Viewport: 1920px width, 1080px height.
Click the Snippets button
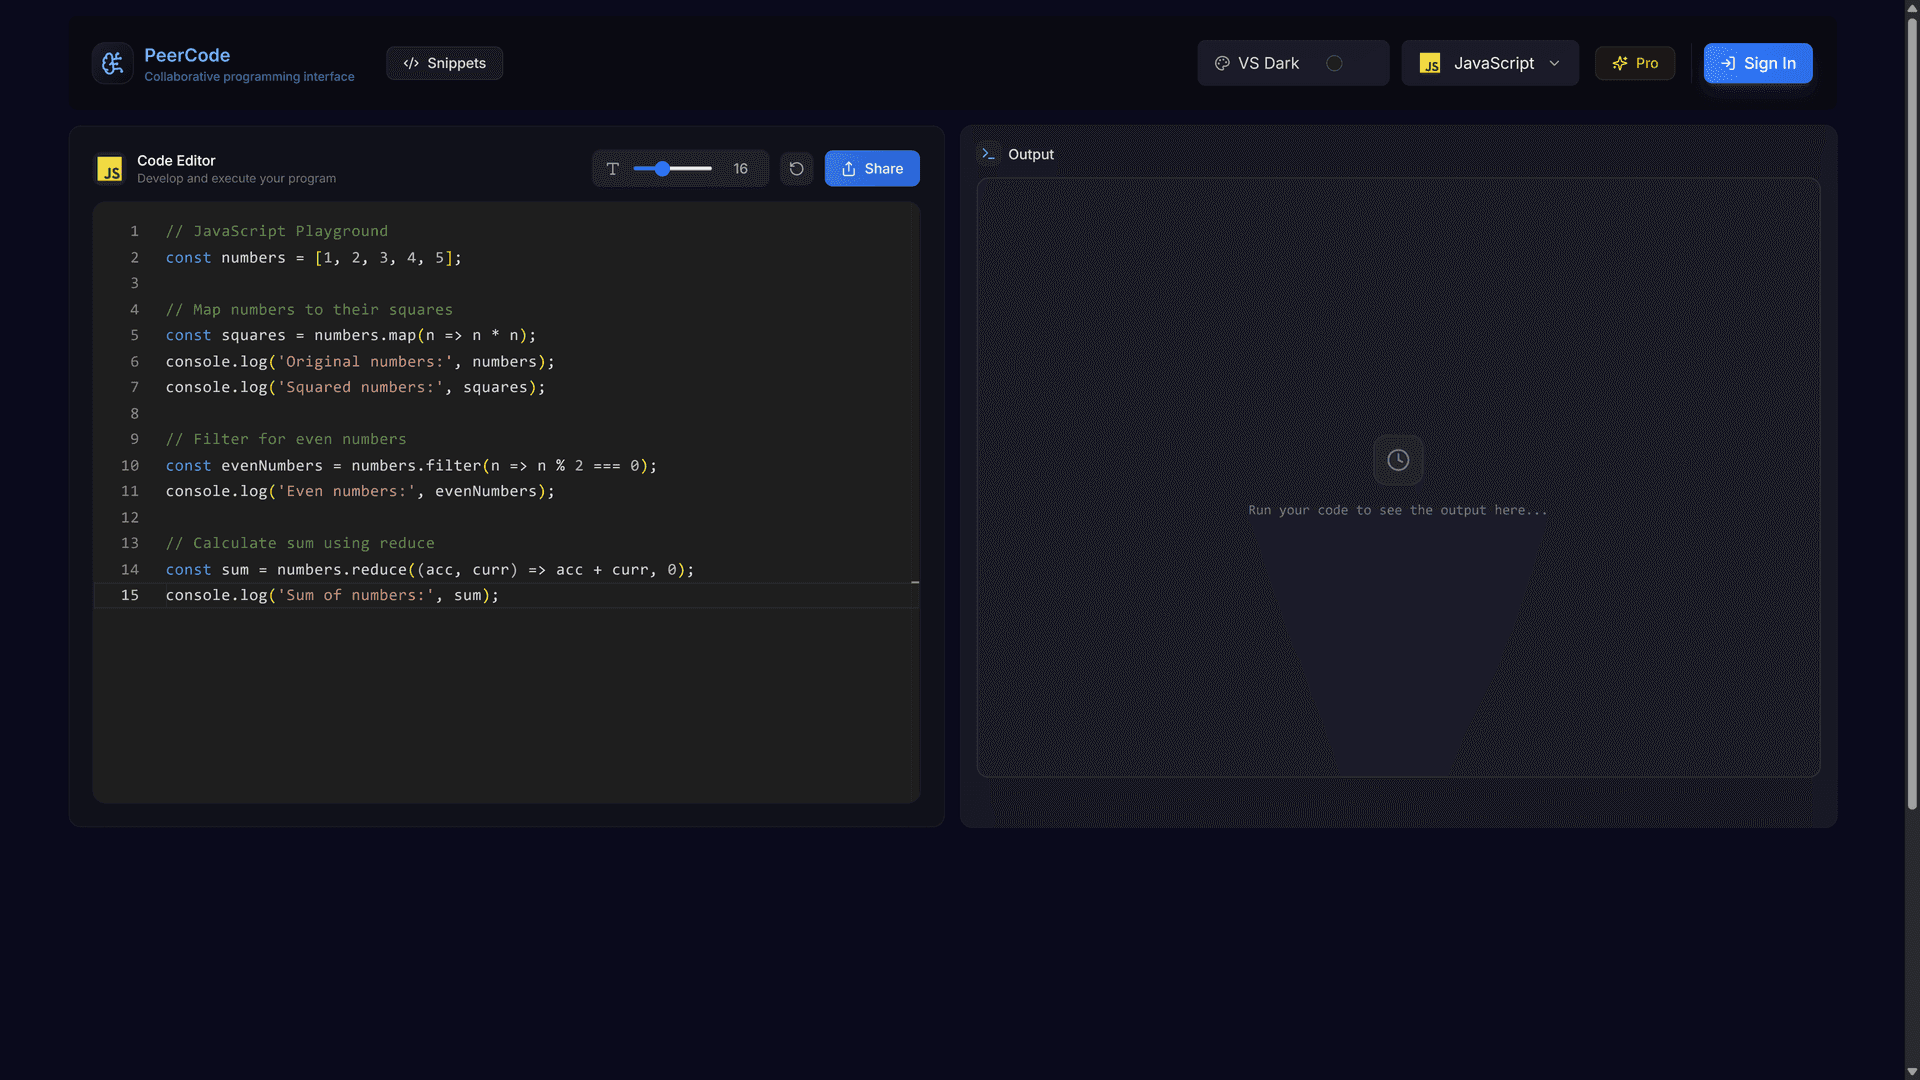coord(444,62)
